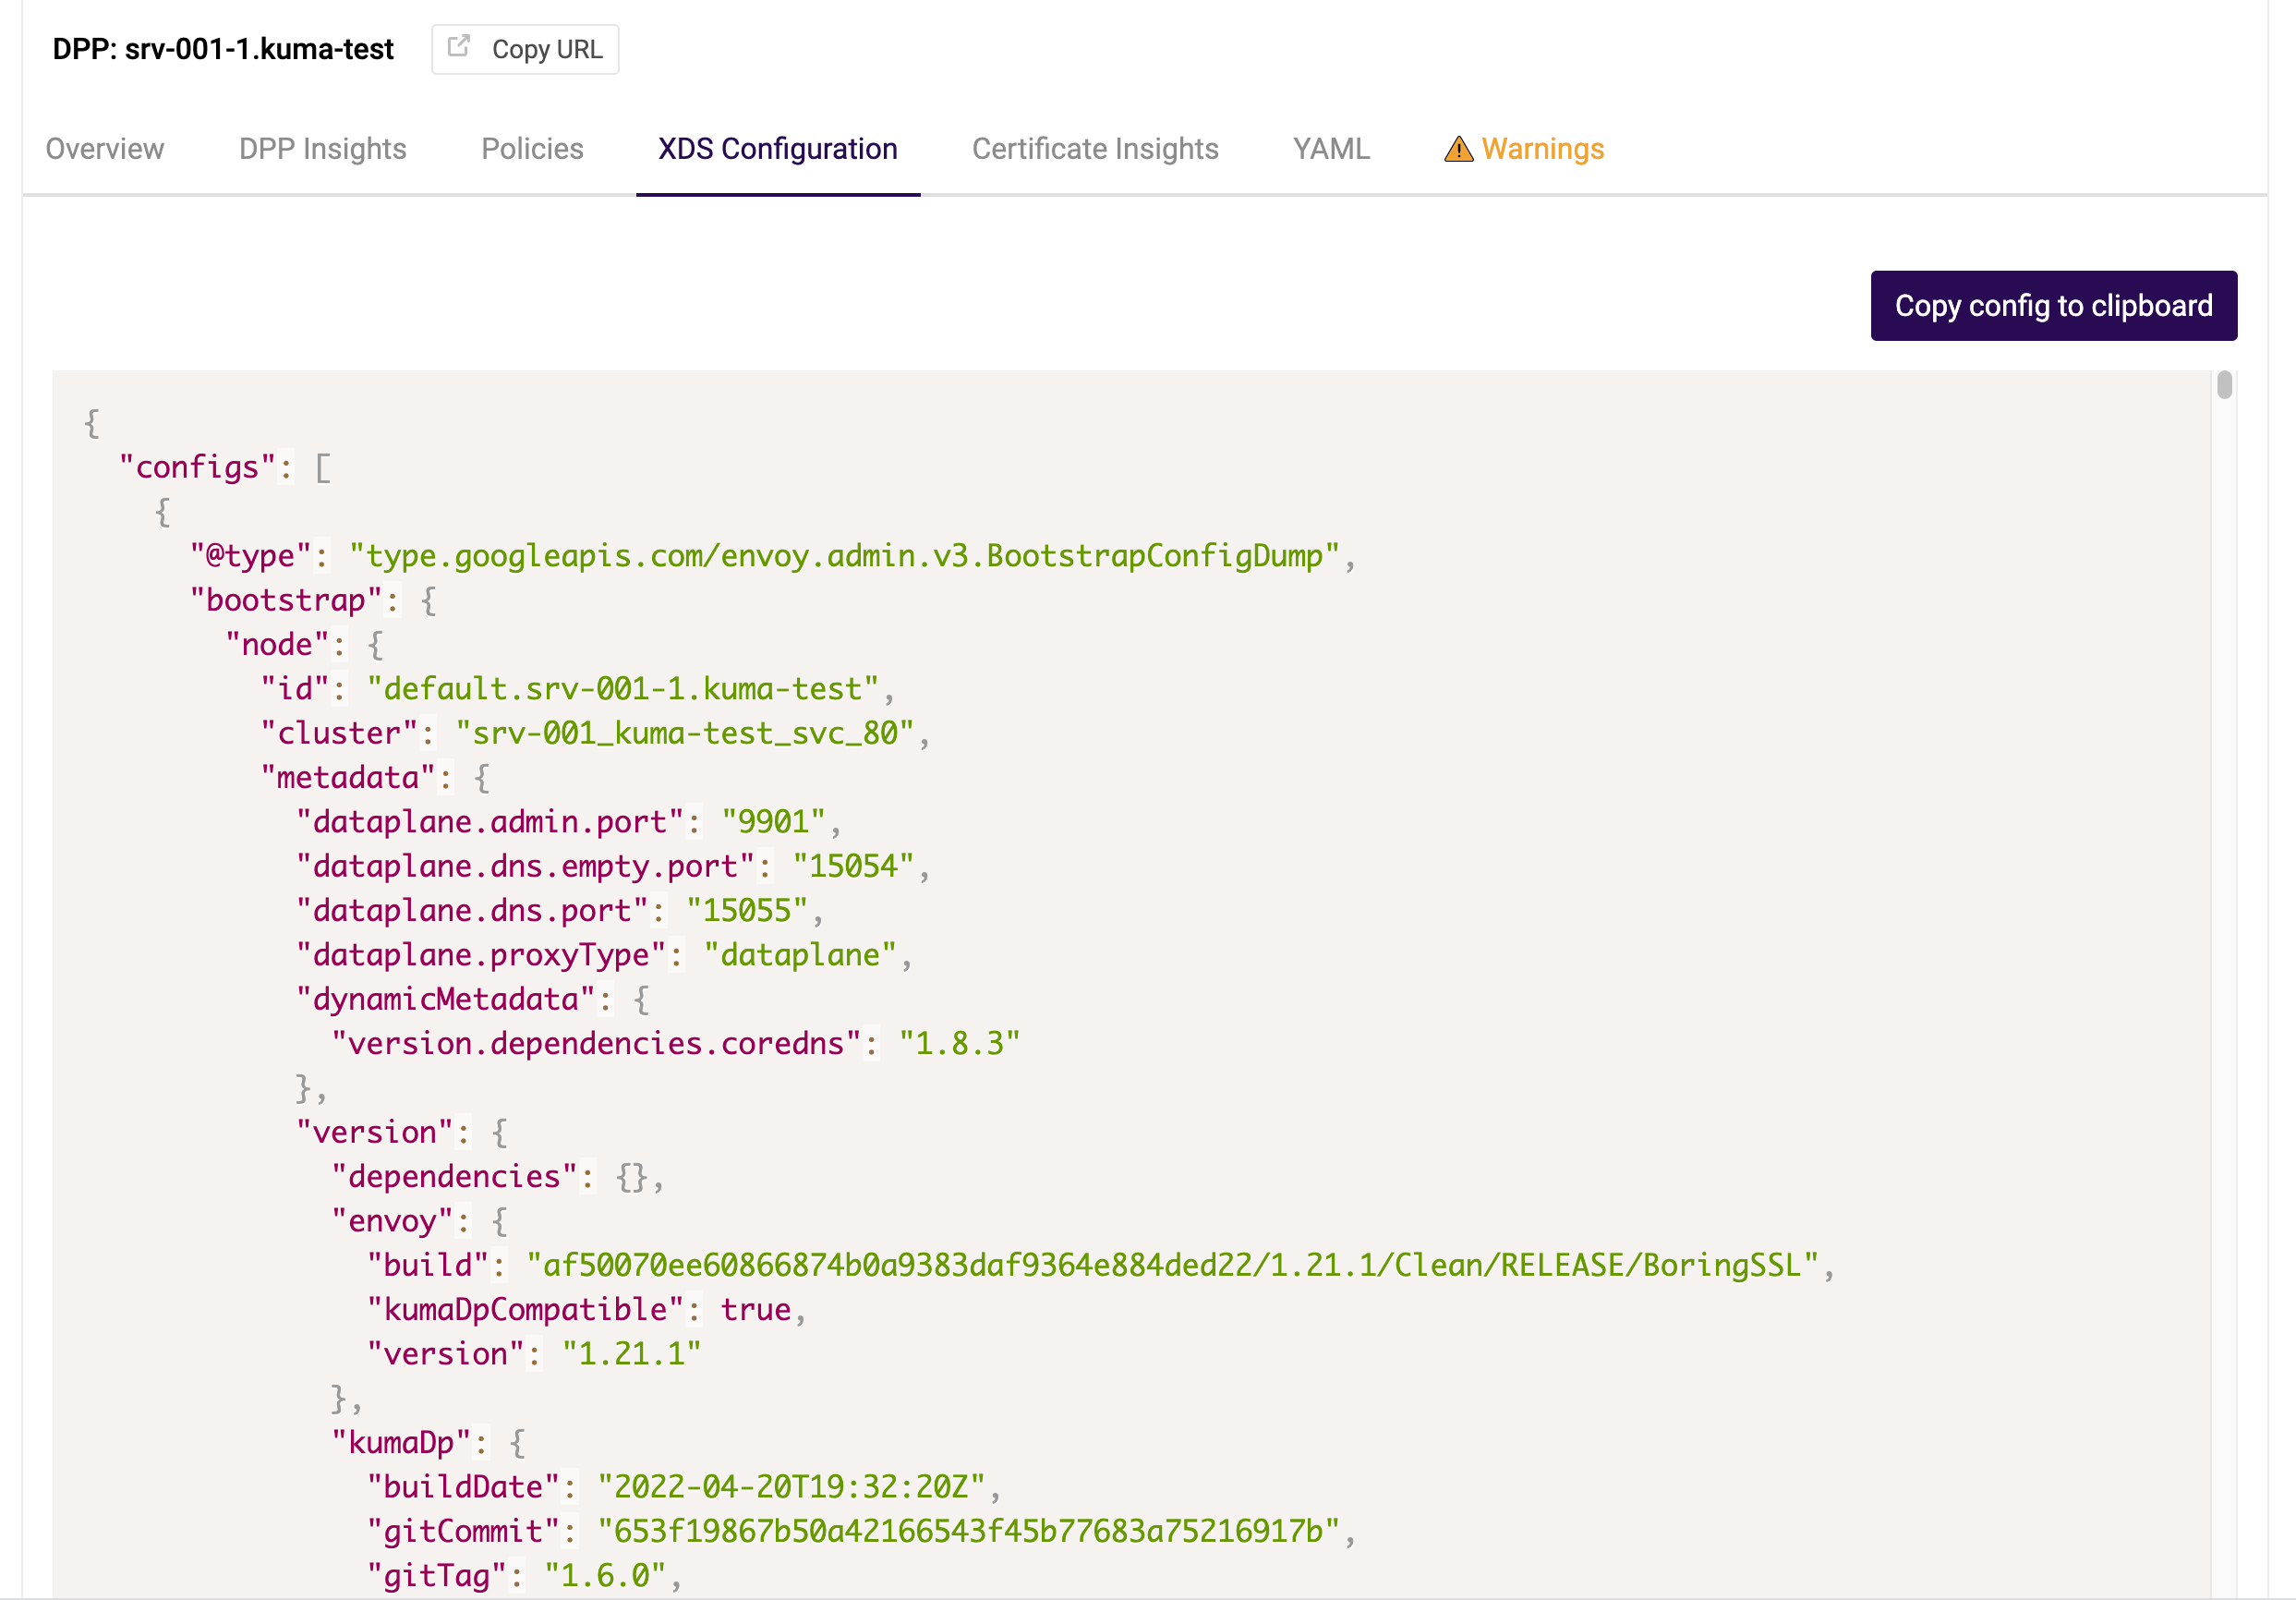
Task: Click the "dataplane.proxyType" key
Action: (x=481, y=955)
